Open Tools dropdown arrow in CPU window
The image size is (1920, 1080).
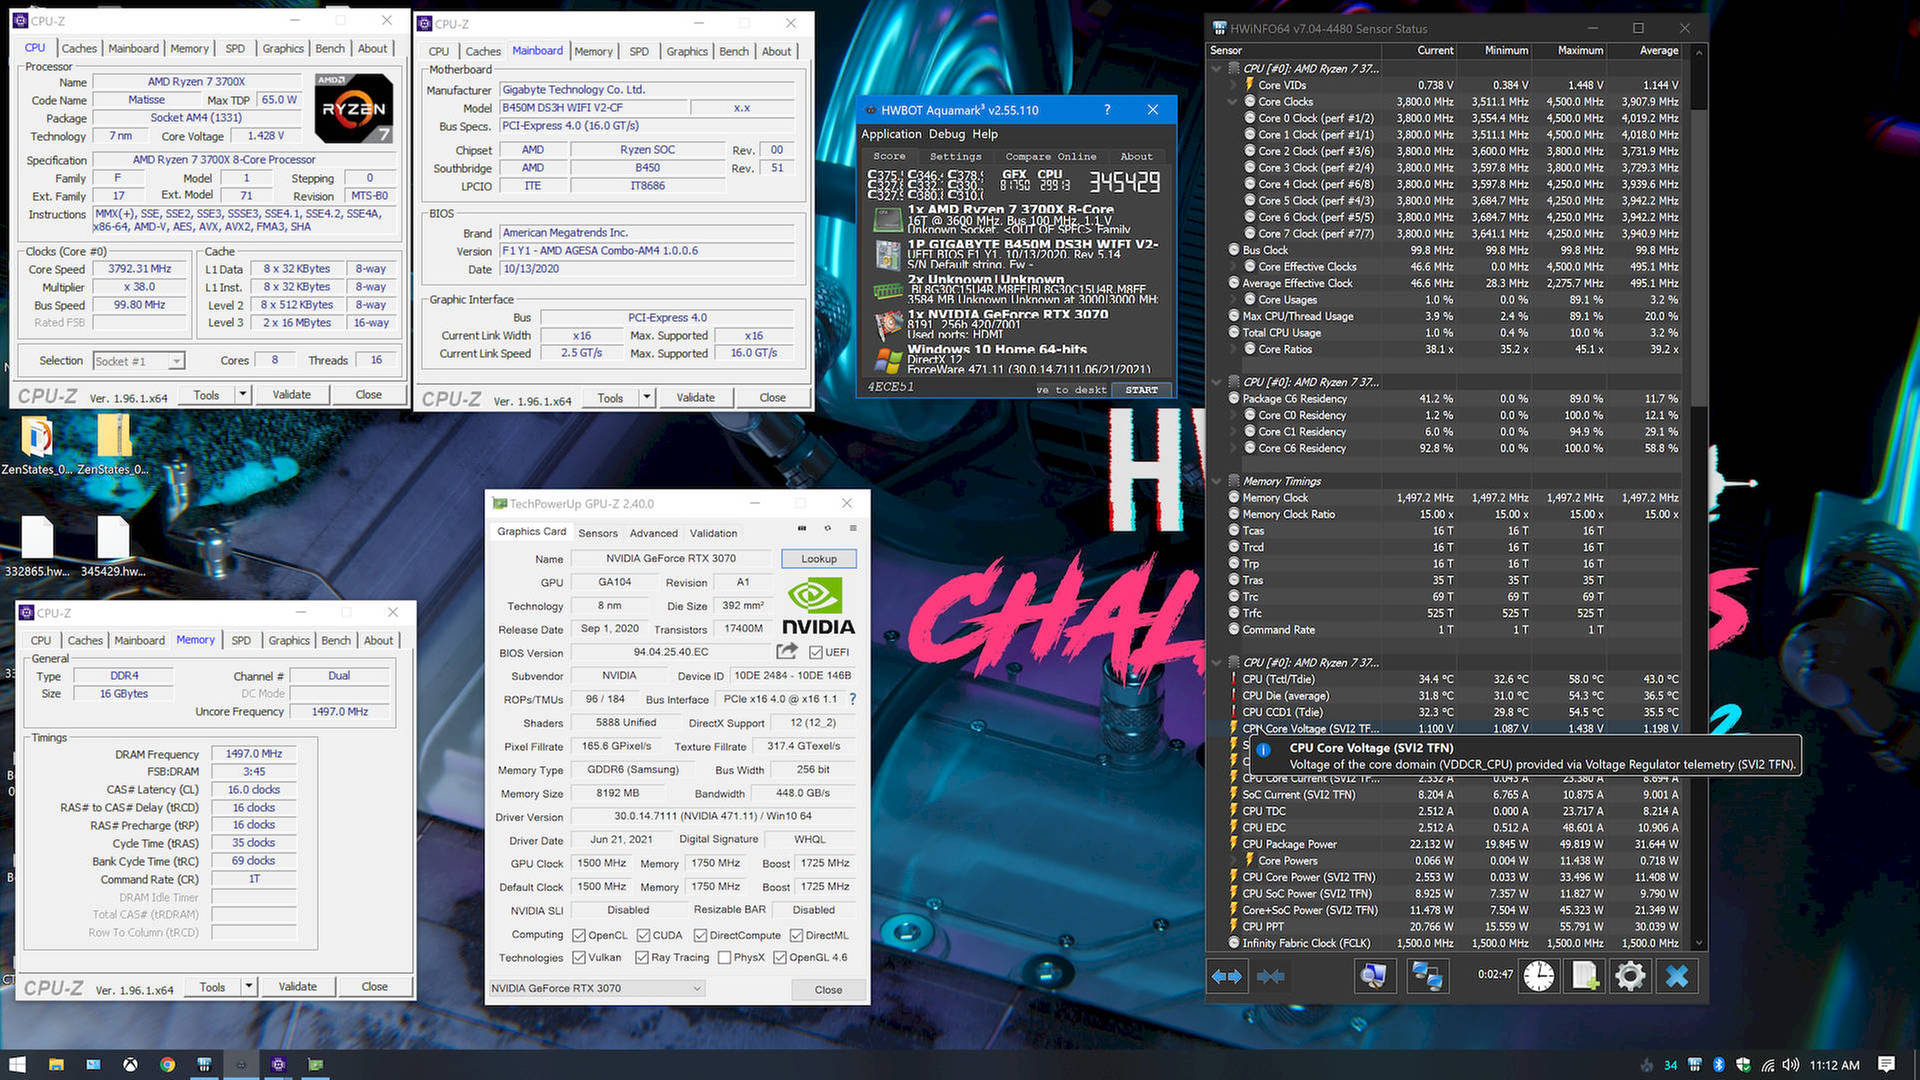coord(242,395)
